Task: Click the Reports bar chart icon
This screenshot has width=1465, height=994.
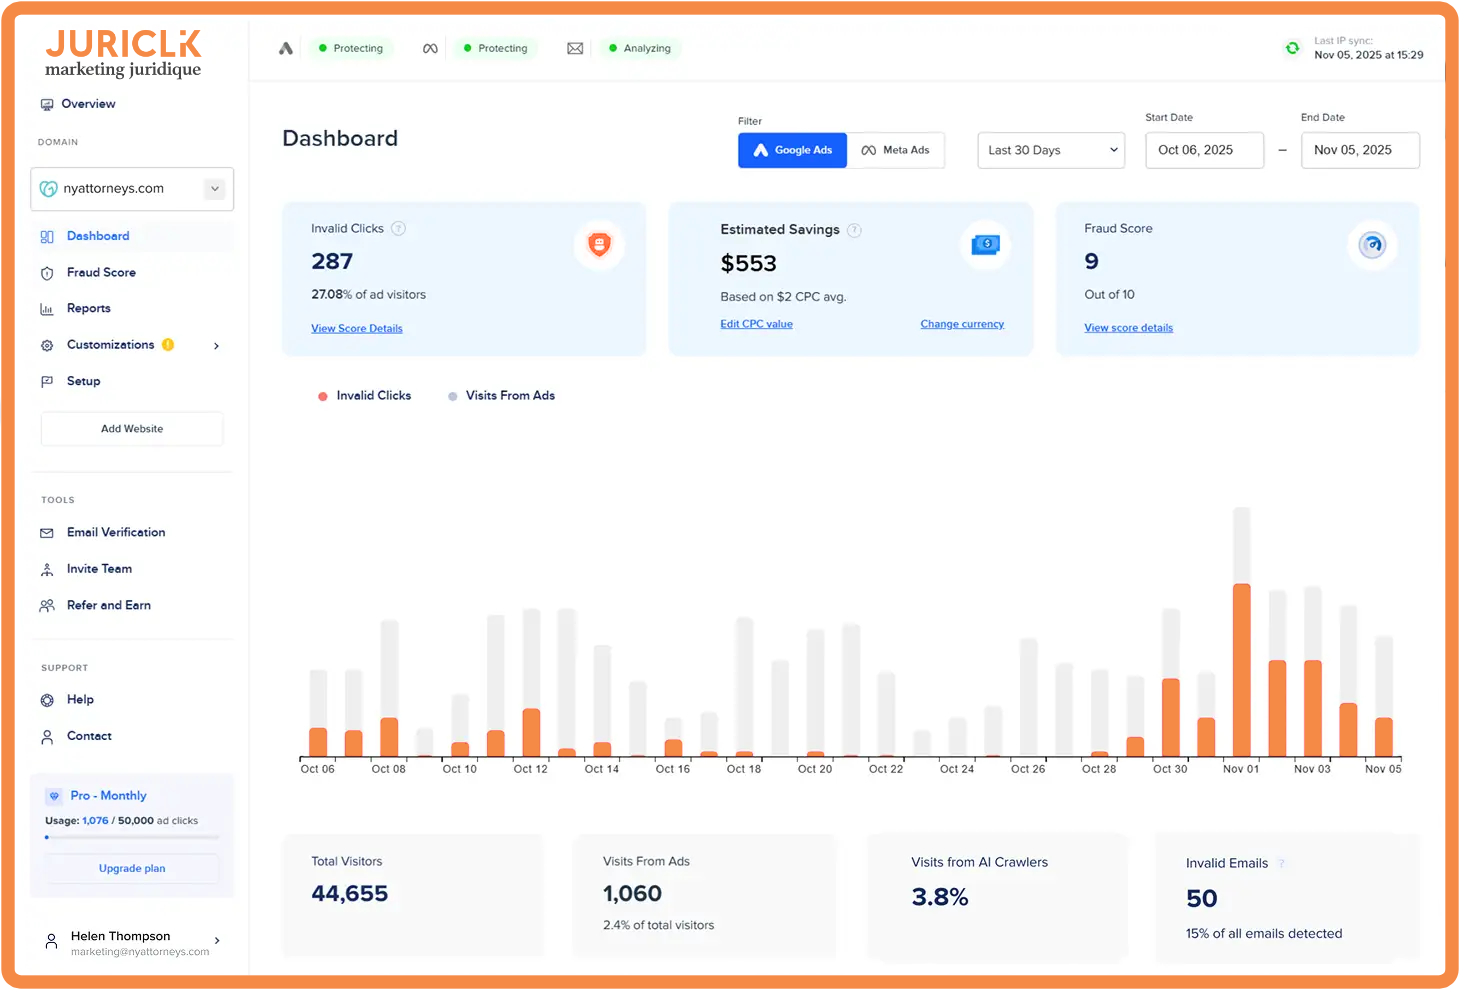Action: tap(47, 309)
